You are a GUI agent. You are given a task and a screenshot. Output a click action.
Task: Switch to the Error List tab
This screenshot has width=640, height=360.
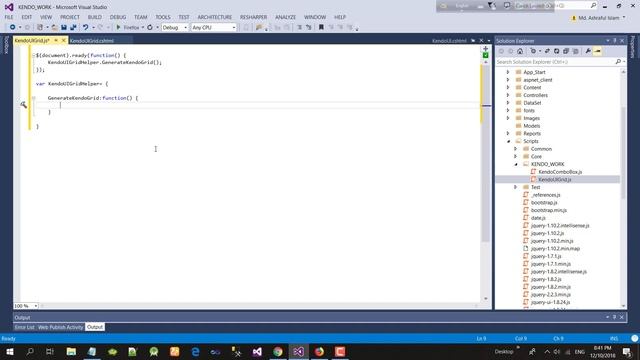pyautogui.click(x=24, y=327)
